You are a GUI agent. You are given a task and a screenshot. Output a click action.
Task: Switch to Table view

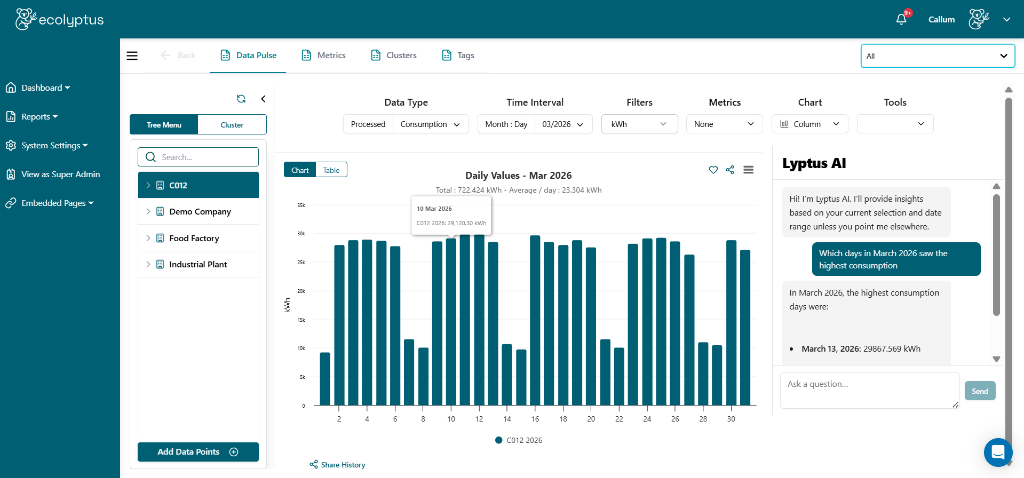[331, 170]
